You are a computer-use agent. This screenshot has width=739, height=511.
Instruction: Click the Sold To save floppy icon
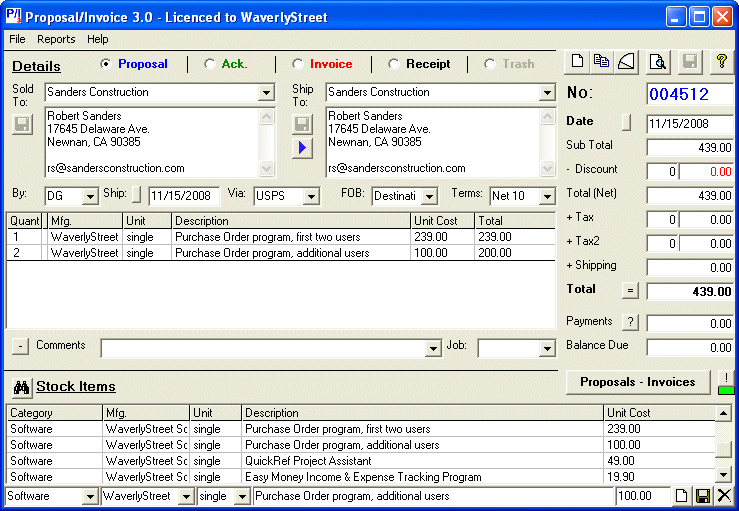(22, 124)
